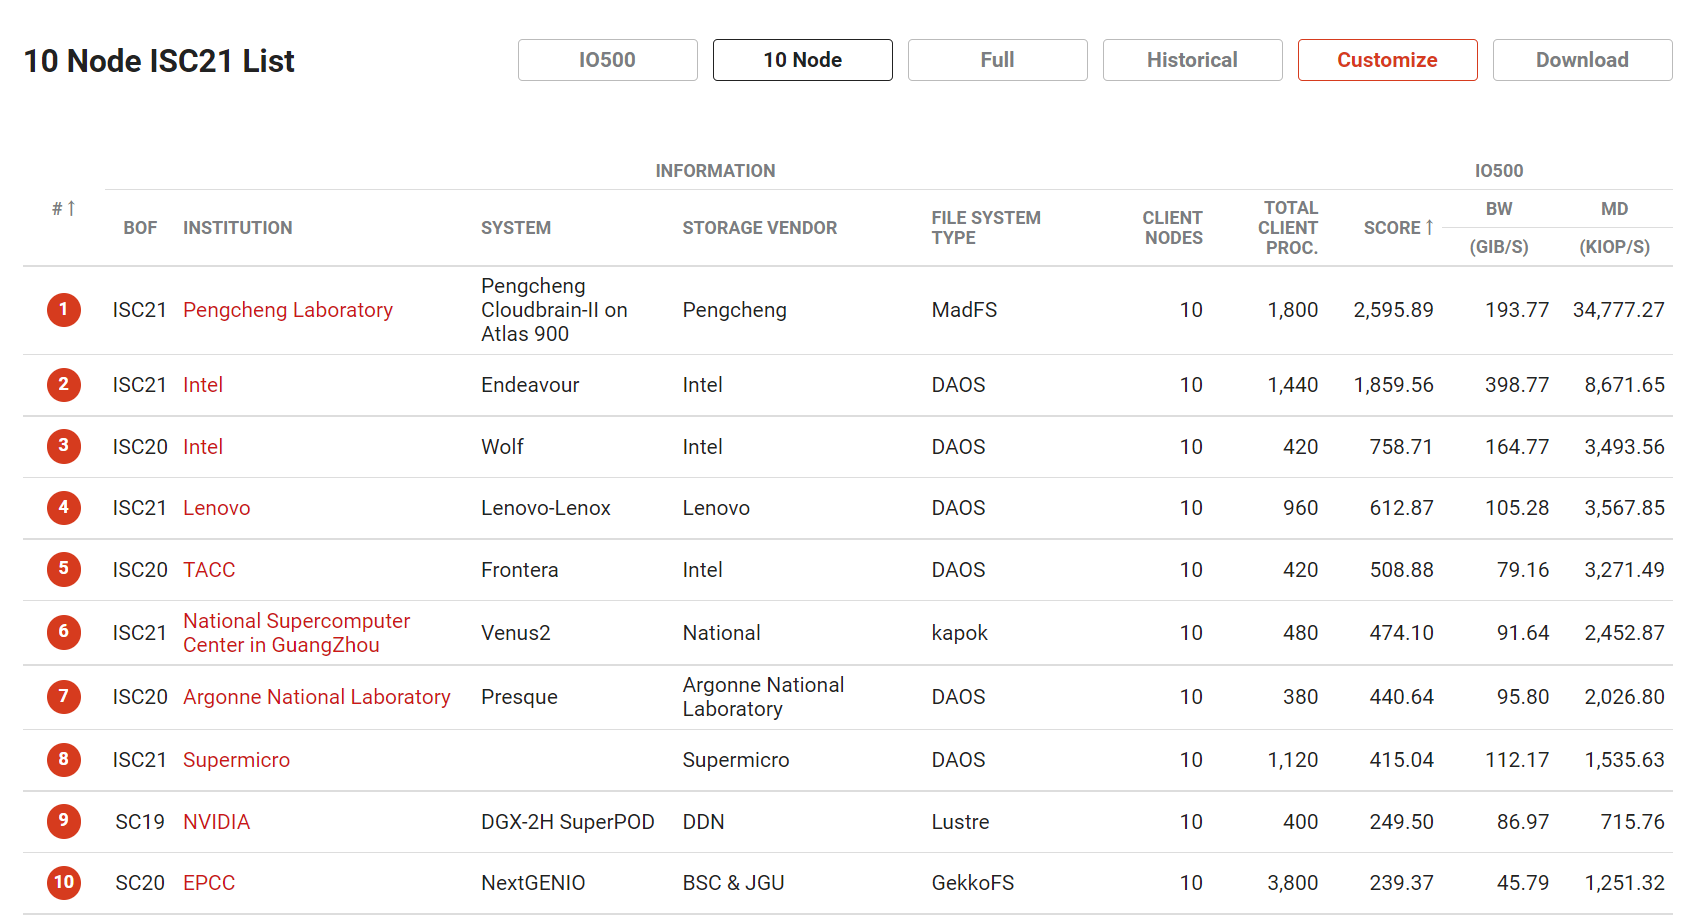Click the total client proc value 3,800
Viewport: 1690px width, 919px height.
pos(1293,883)
